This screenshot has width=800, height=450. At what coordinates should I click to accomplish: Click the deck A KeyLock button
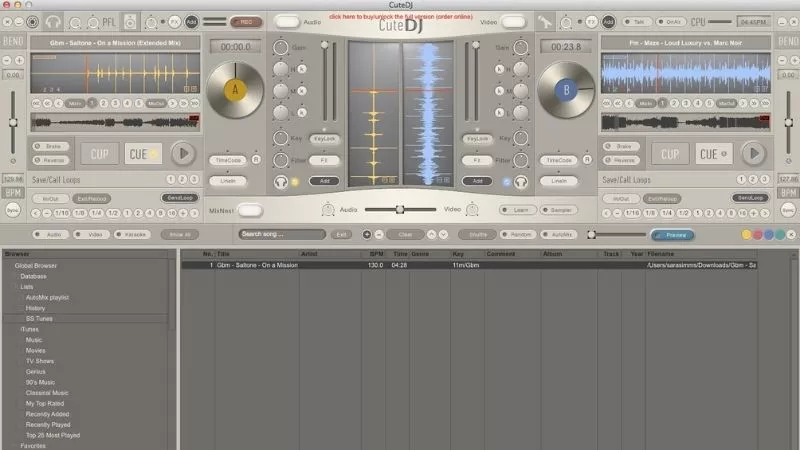tap(324, 138)
